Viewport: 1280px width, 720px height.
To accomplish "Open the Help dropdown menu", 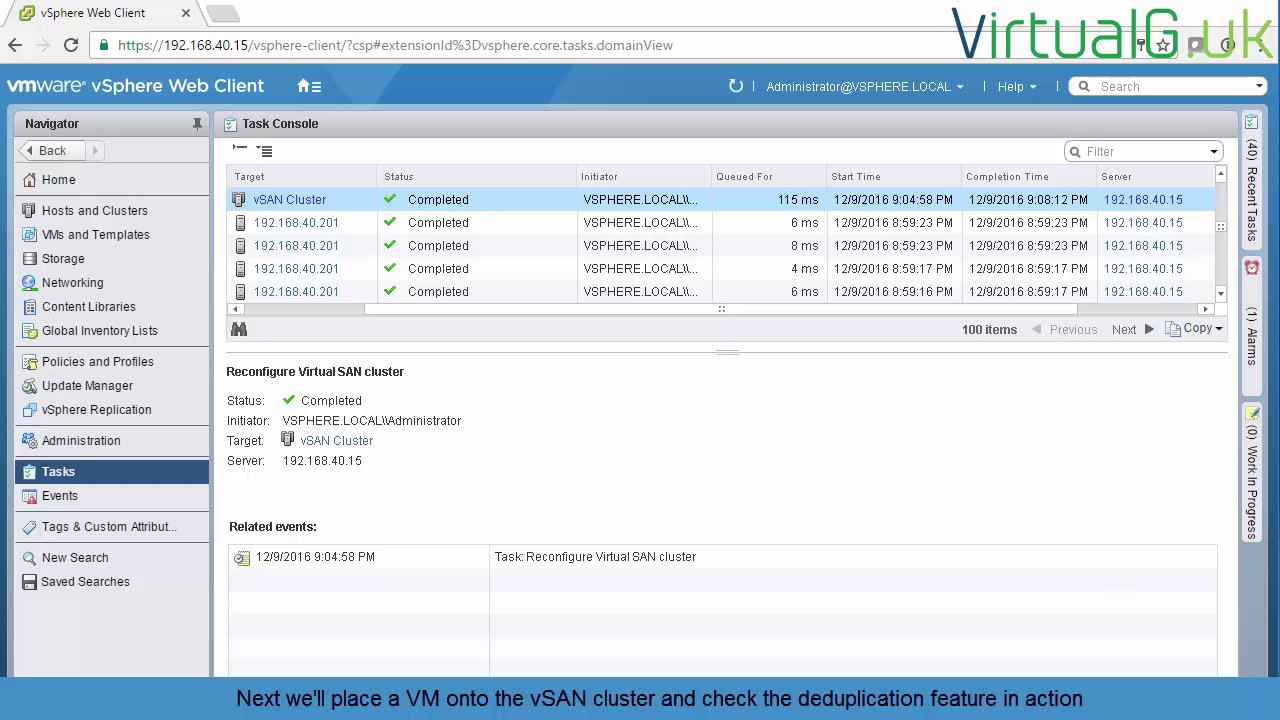I will coord(1017,87).
